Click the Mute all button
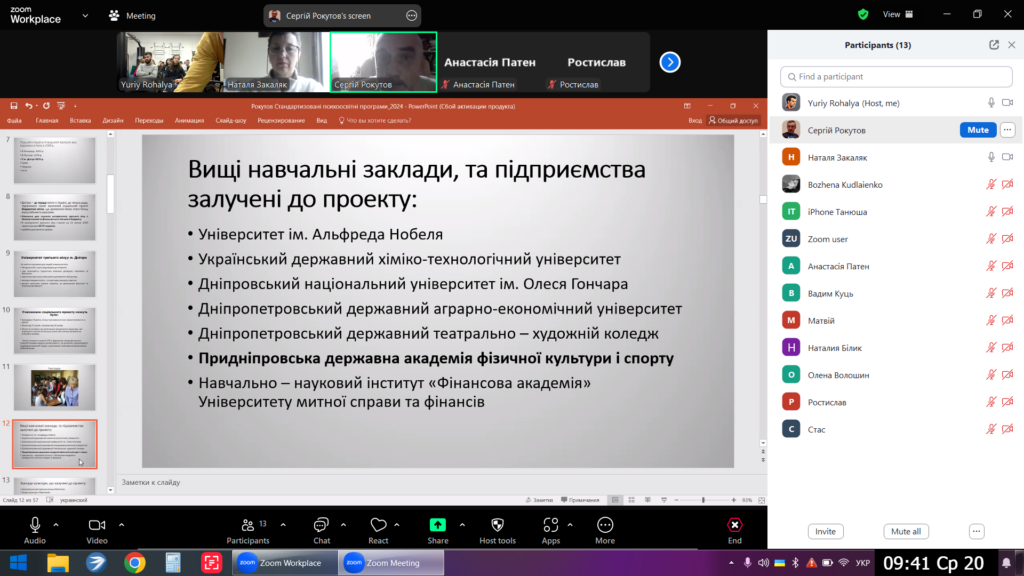This screenshot has width=1024, height=576. [906, 531]
